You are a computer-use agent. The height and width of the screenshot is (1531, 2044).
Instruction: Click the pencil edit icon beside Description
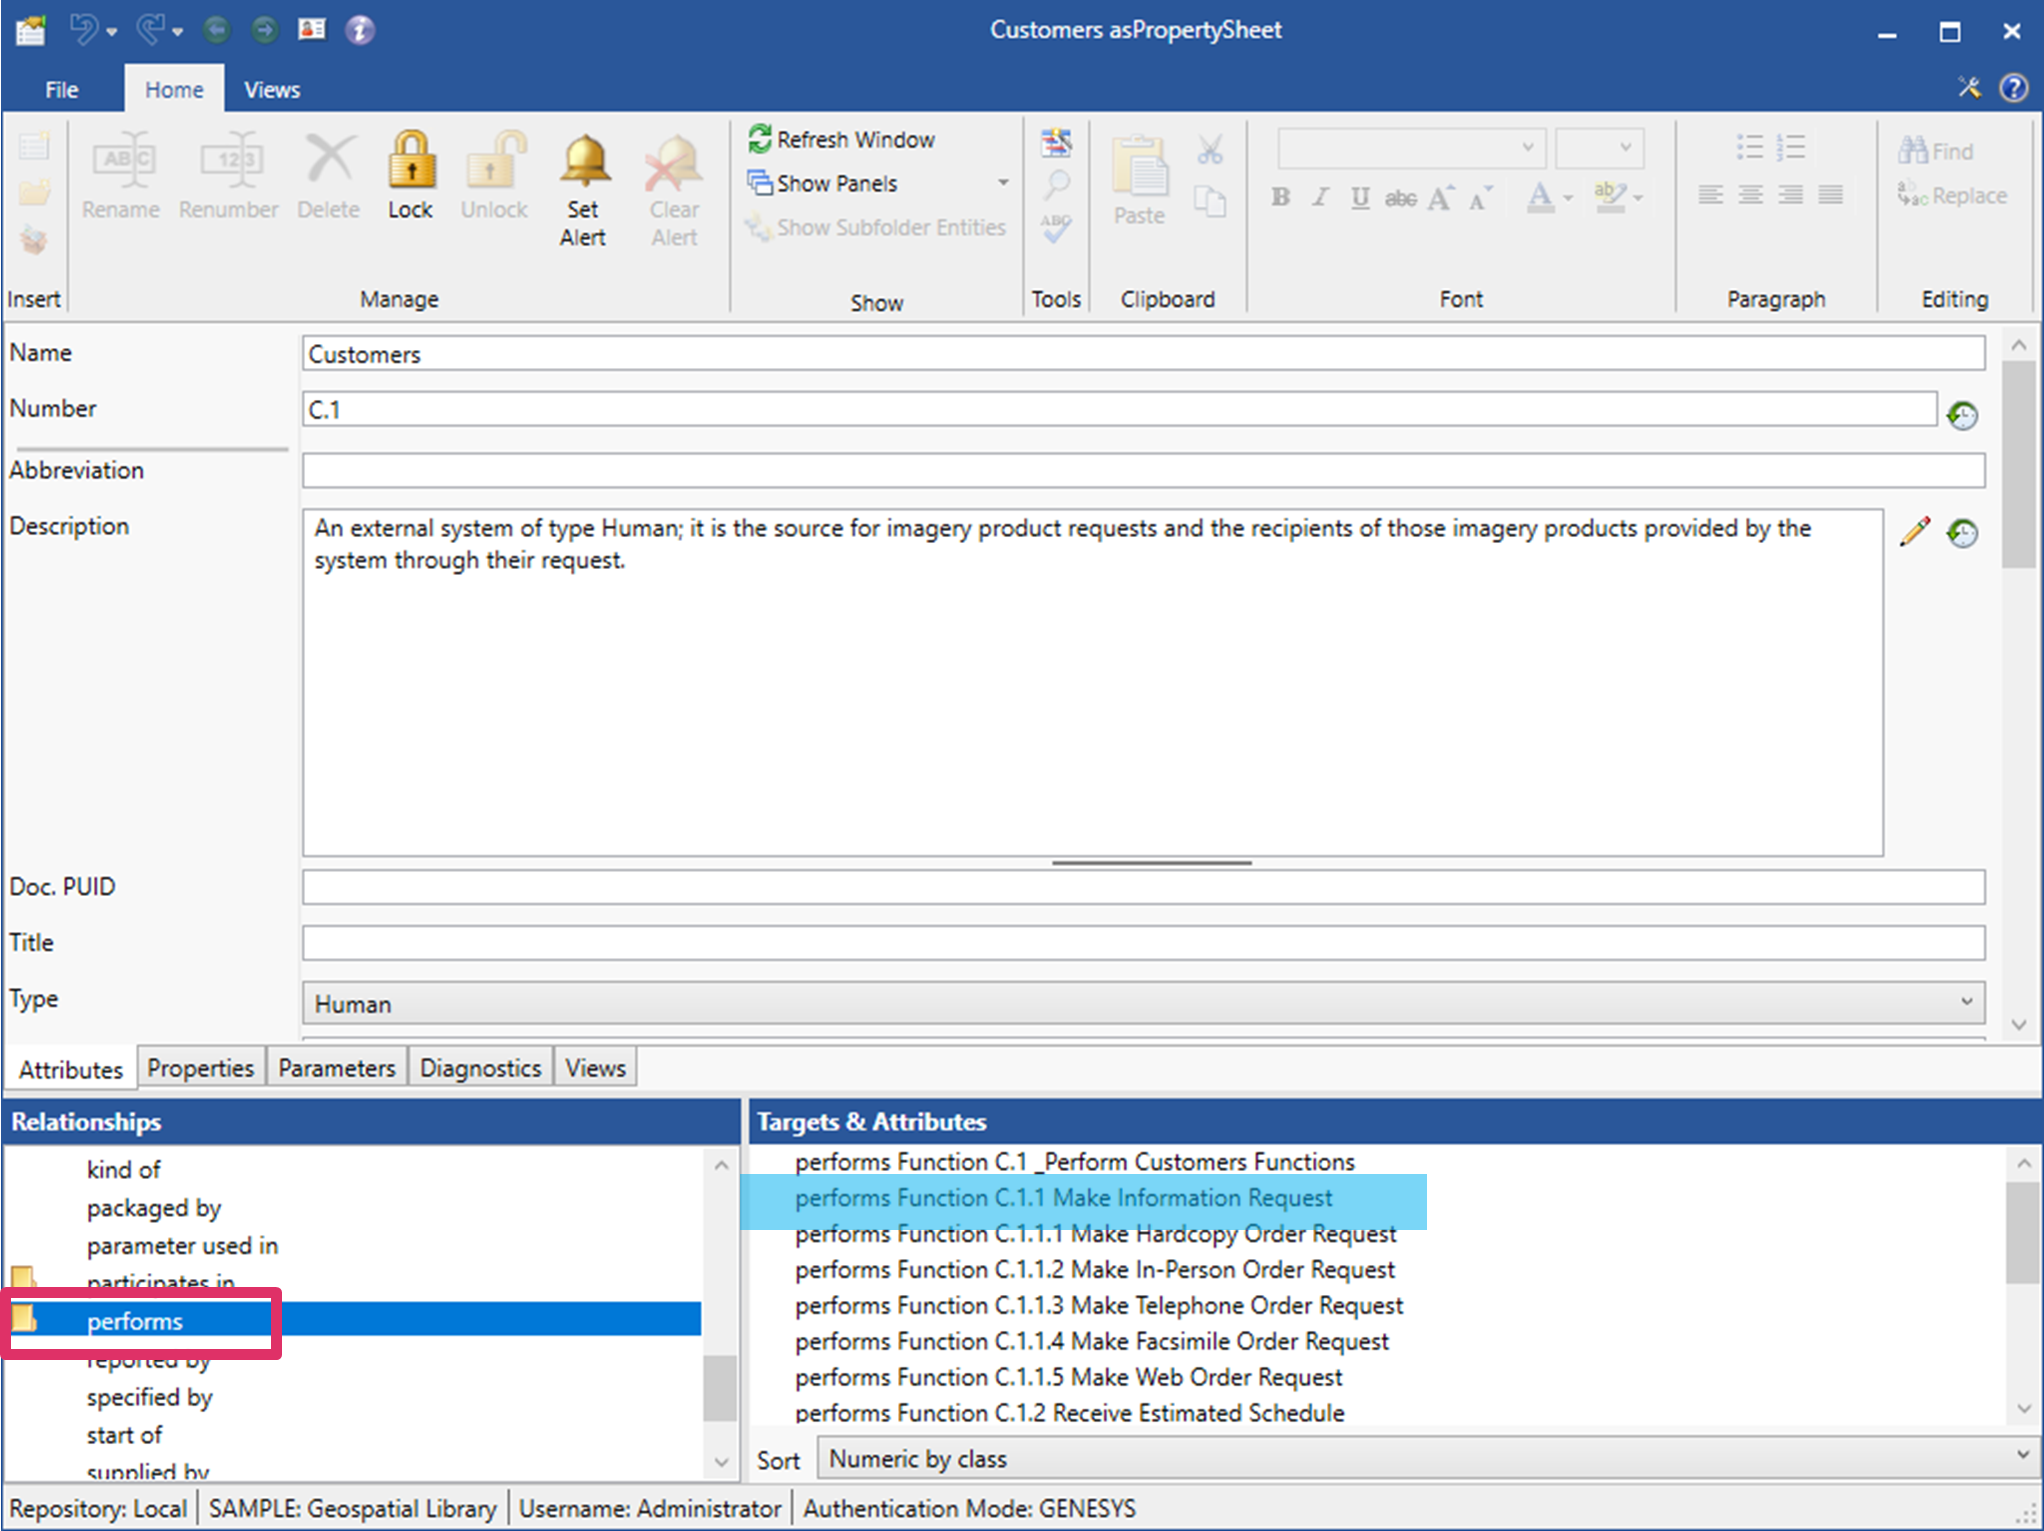1914,532
